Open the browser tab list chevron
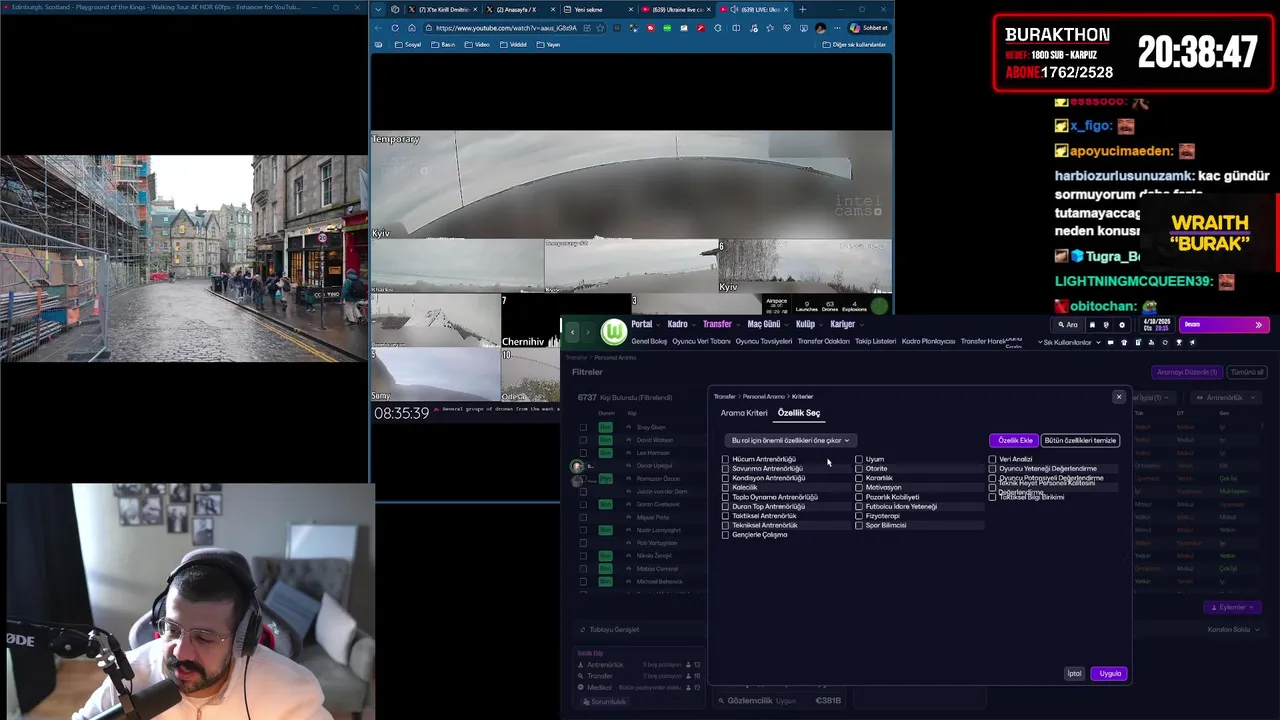Viewport: 1280px width, 720px height. [x=378, y=9]
